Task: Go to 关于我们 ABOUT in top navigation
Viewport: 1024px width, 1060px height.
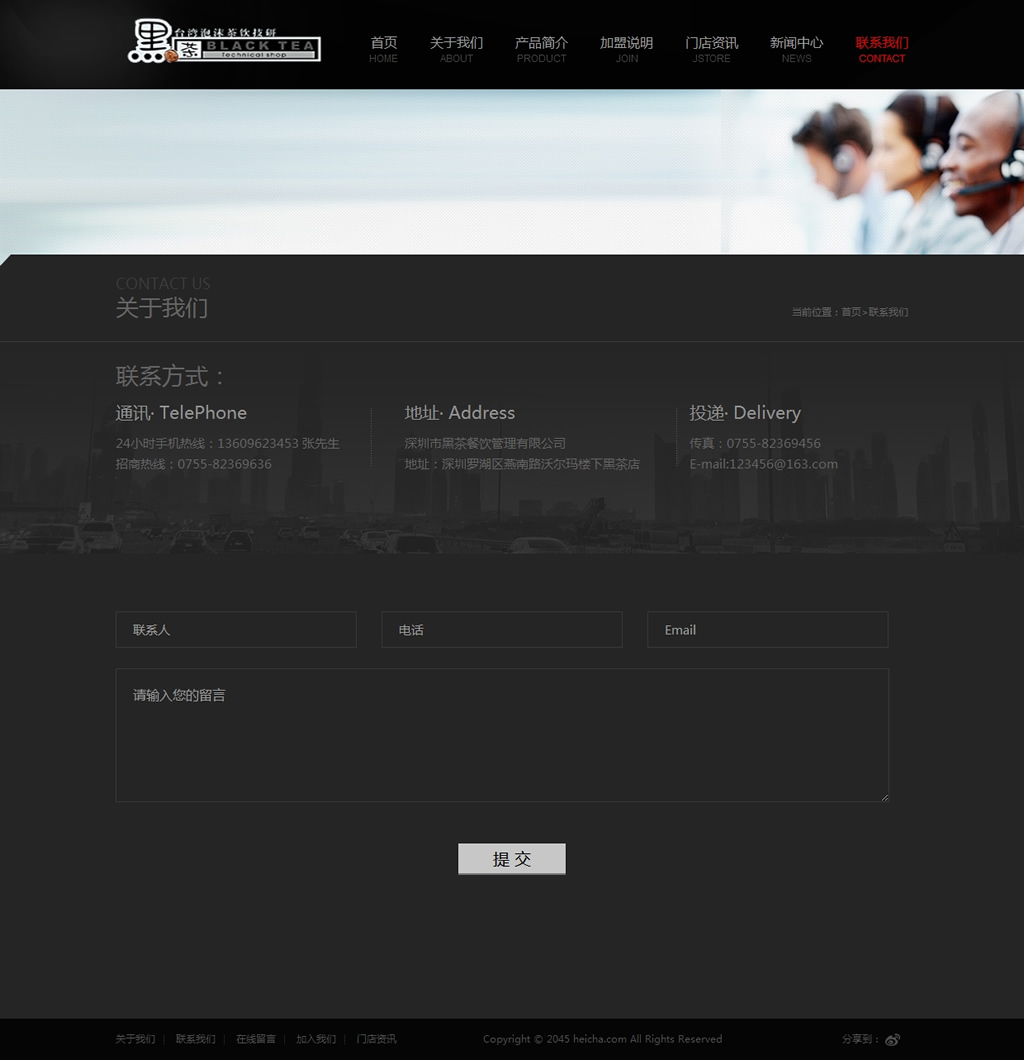Action: (456, 49)
